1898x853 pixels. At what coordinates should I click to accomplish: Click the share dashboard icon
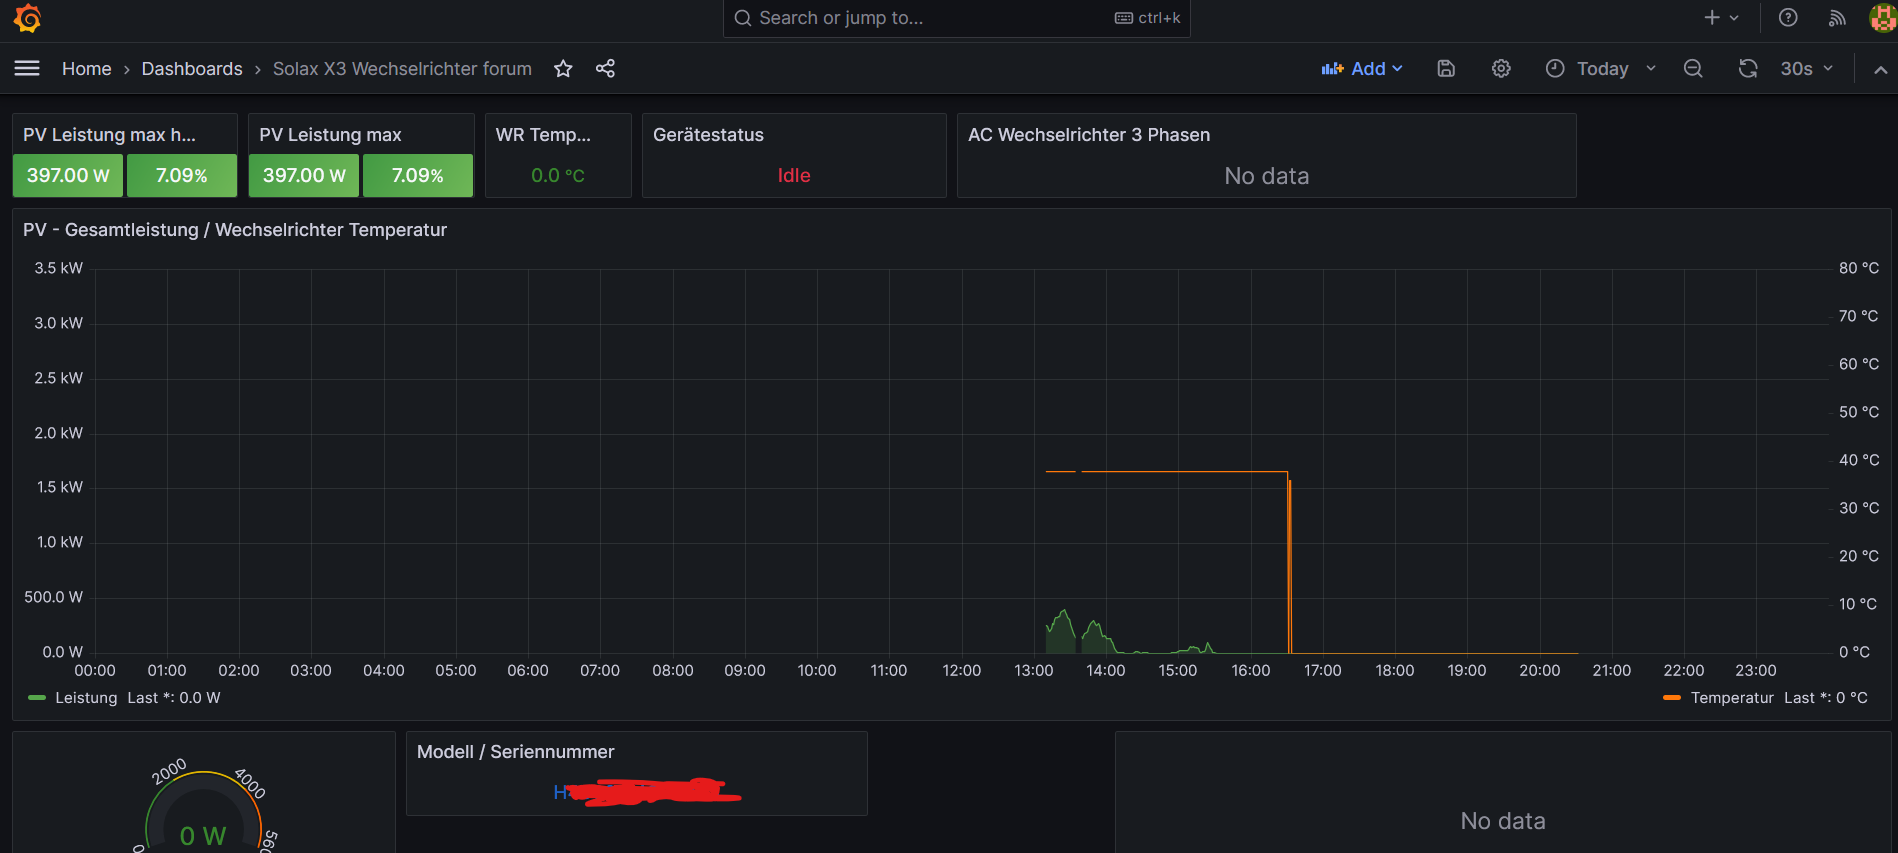[x=605, y=68]
